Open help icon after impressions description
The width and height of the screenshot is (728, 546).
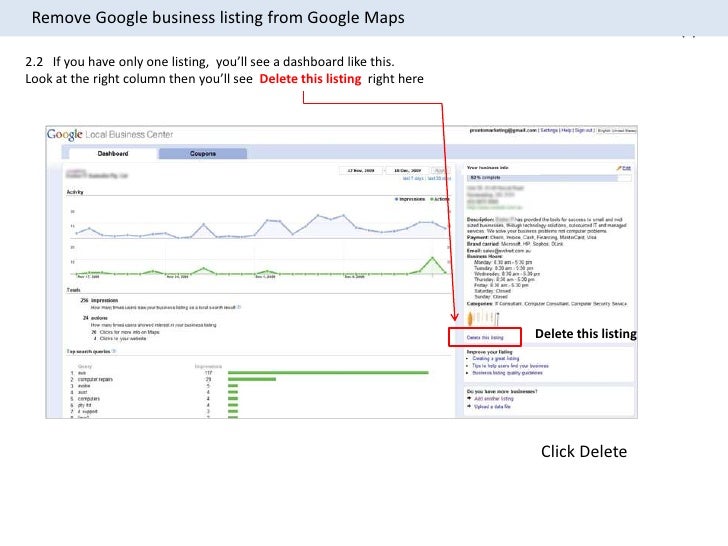[x=239, y=307]
